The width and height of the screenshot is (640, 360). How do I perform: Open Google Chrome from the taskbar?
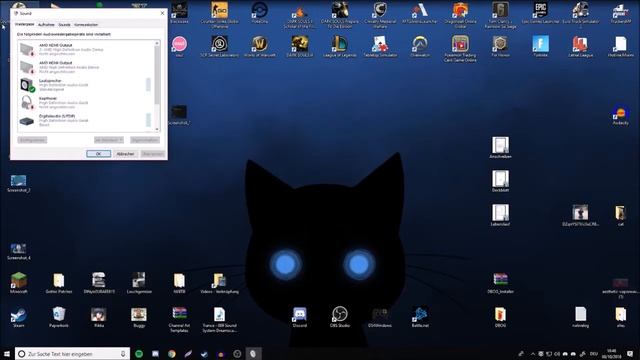tap(172, 354)
